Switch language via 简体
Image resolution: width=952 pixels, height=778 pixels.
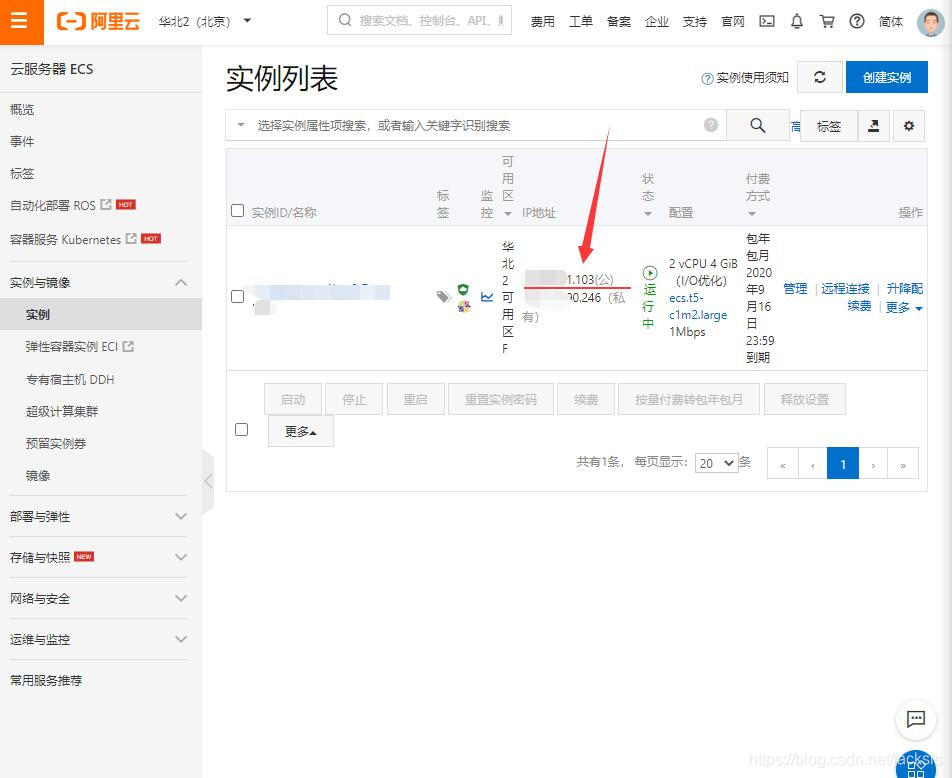pos(891,22)
